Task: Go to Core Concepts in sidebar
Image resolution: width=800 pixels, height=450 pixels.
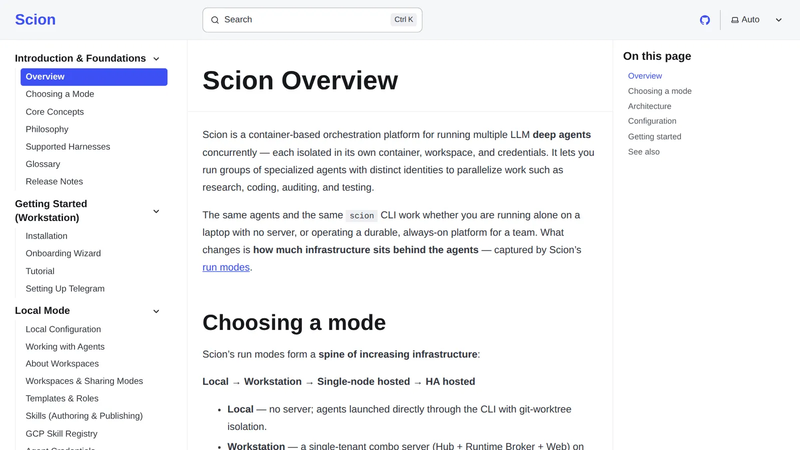Action: [x=55, y=112]
